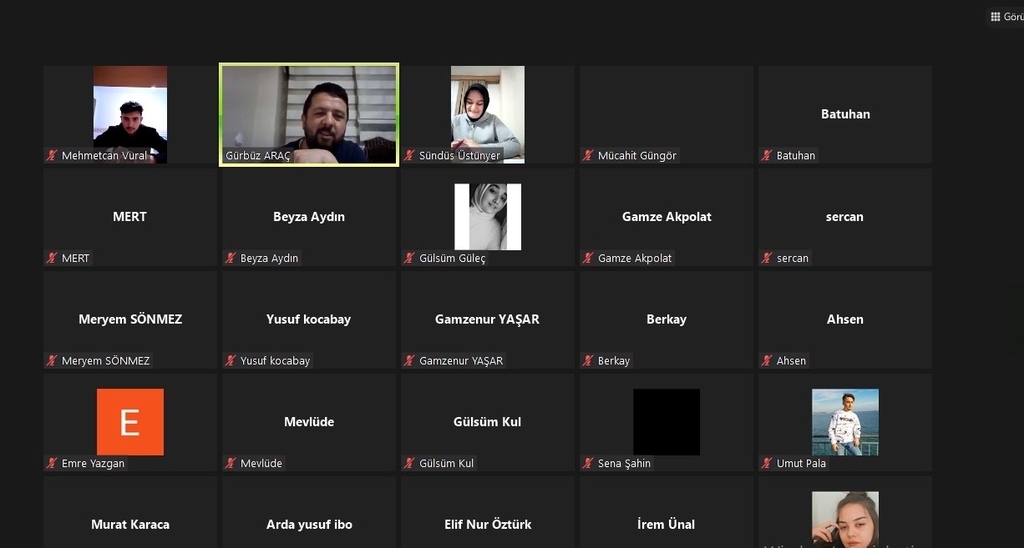Screen dimensions: 1024x548
Task: Click muted mic icon next to Gülsüm Güleç
Action: pyautogui.click(x=410, y=258)
